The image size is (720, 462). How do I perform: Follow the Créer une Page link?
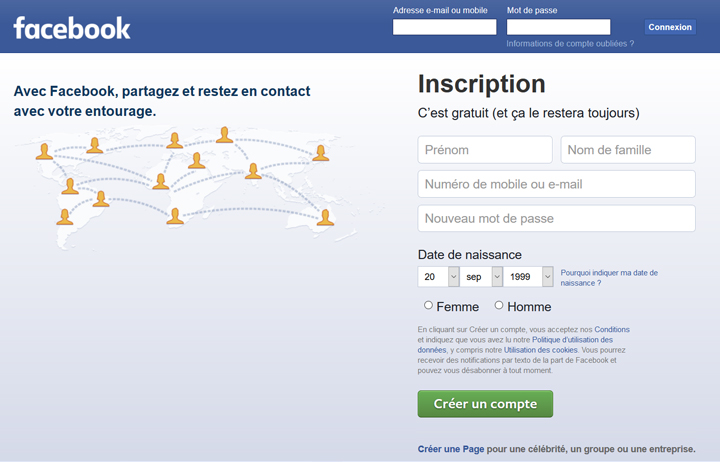(x=450, y=449)
